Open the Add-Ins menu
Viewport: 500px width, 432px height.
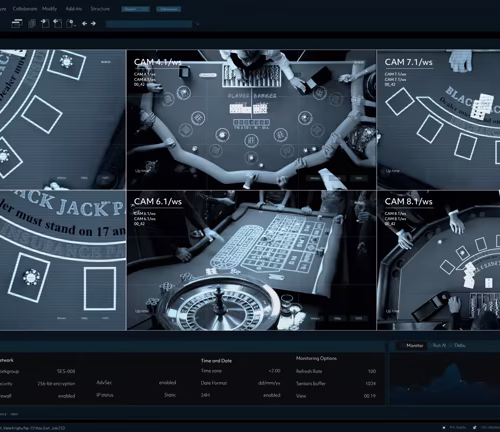(x=74, y=9)
